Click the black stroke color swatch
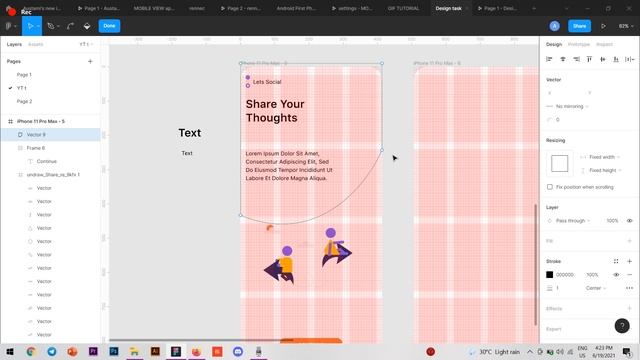The image size is (640, 360). pyautogui.click(x=550, y=275)
